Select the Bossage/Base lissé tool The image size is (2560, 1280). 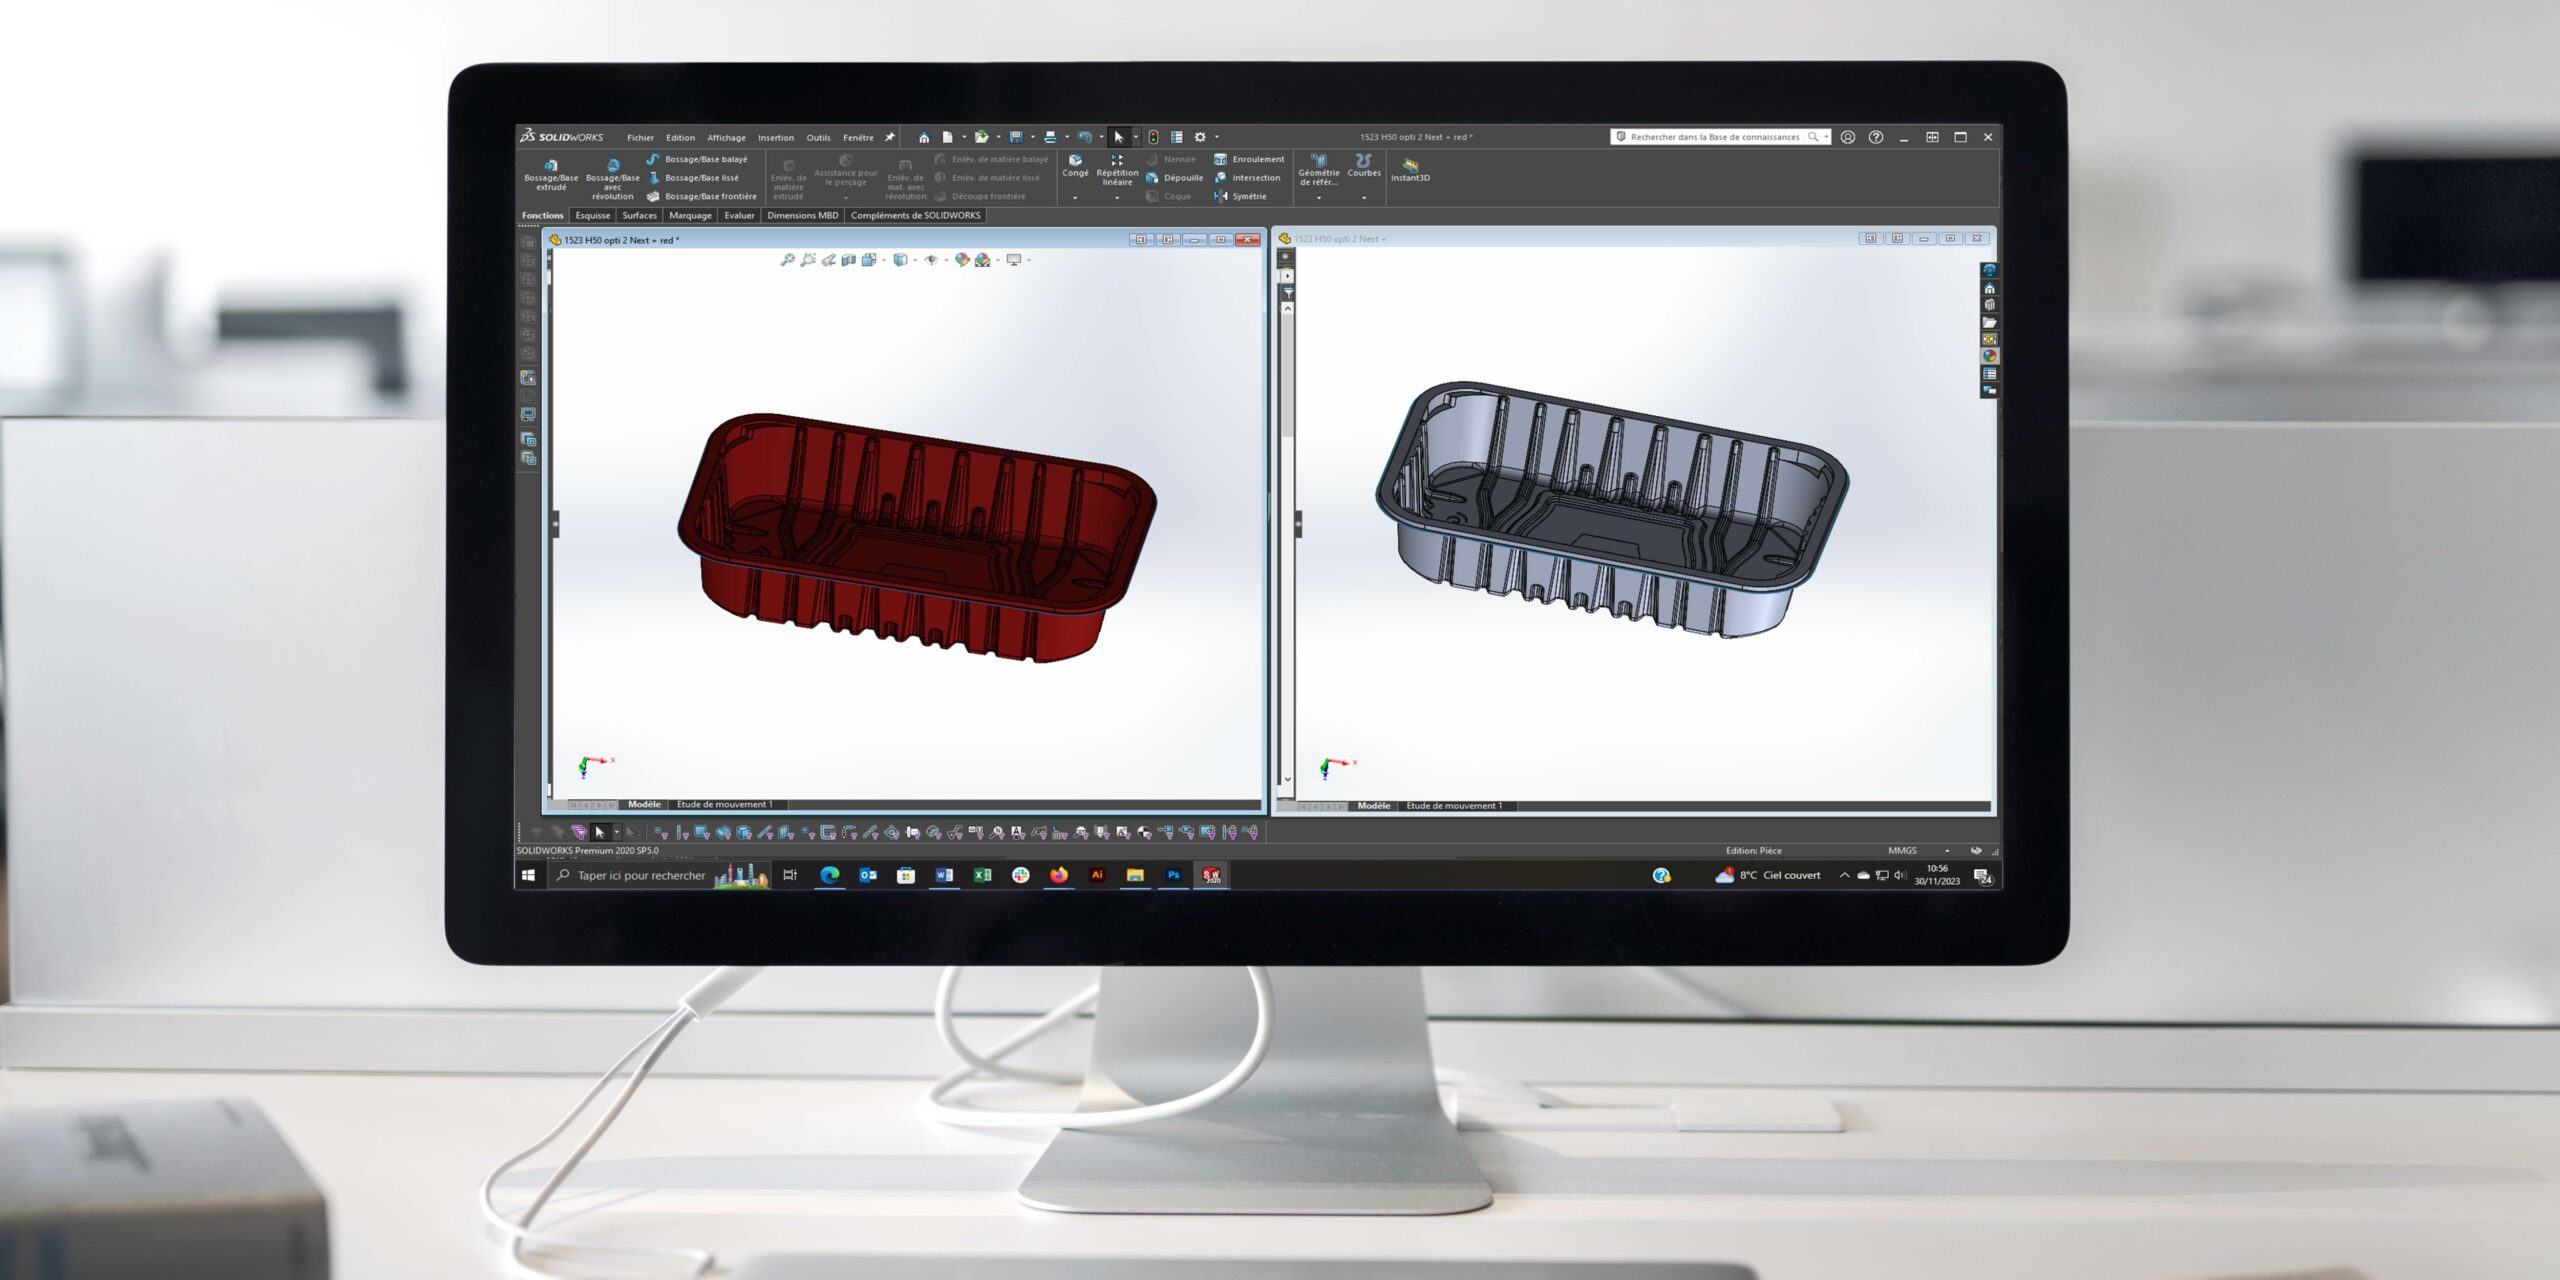pos(693,178)
